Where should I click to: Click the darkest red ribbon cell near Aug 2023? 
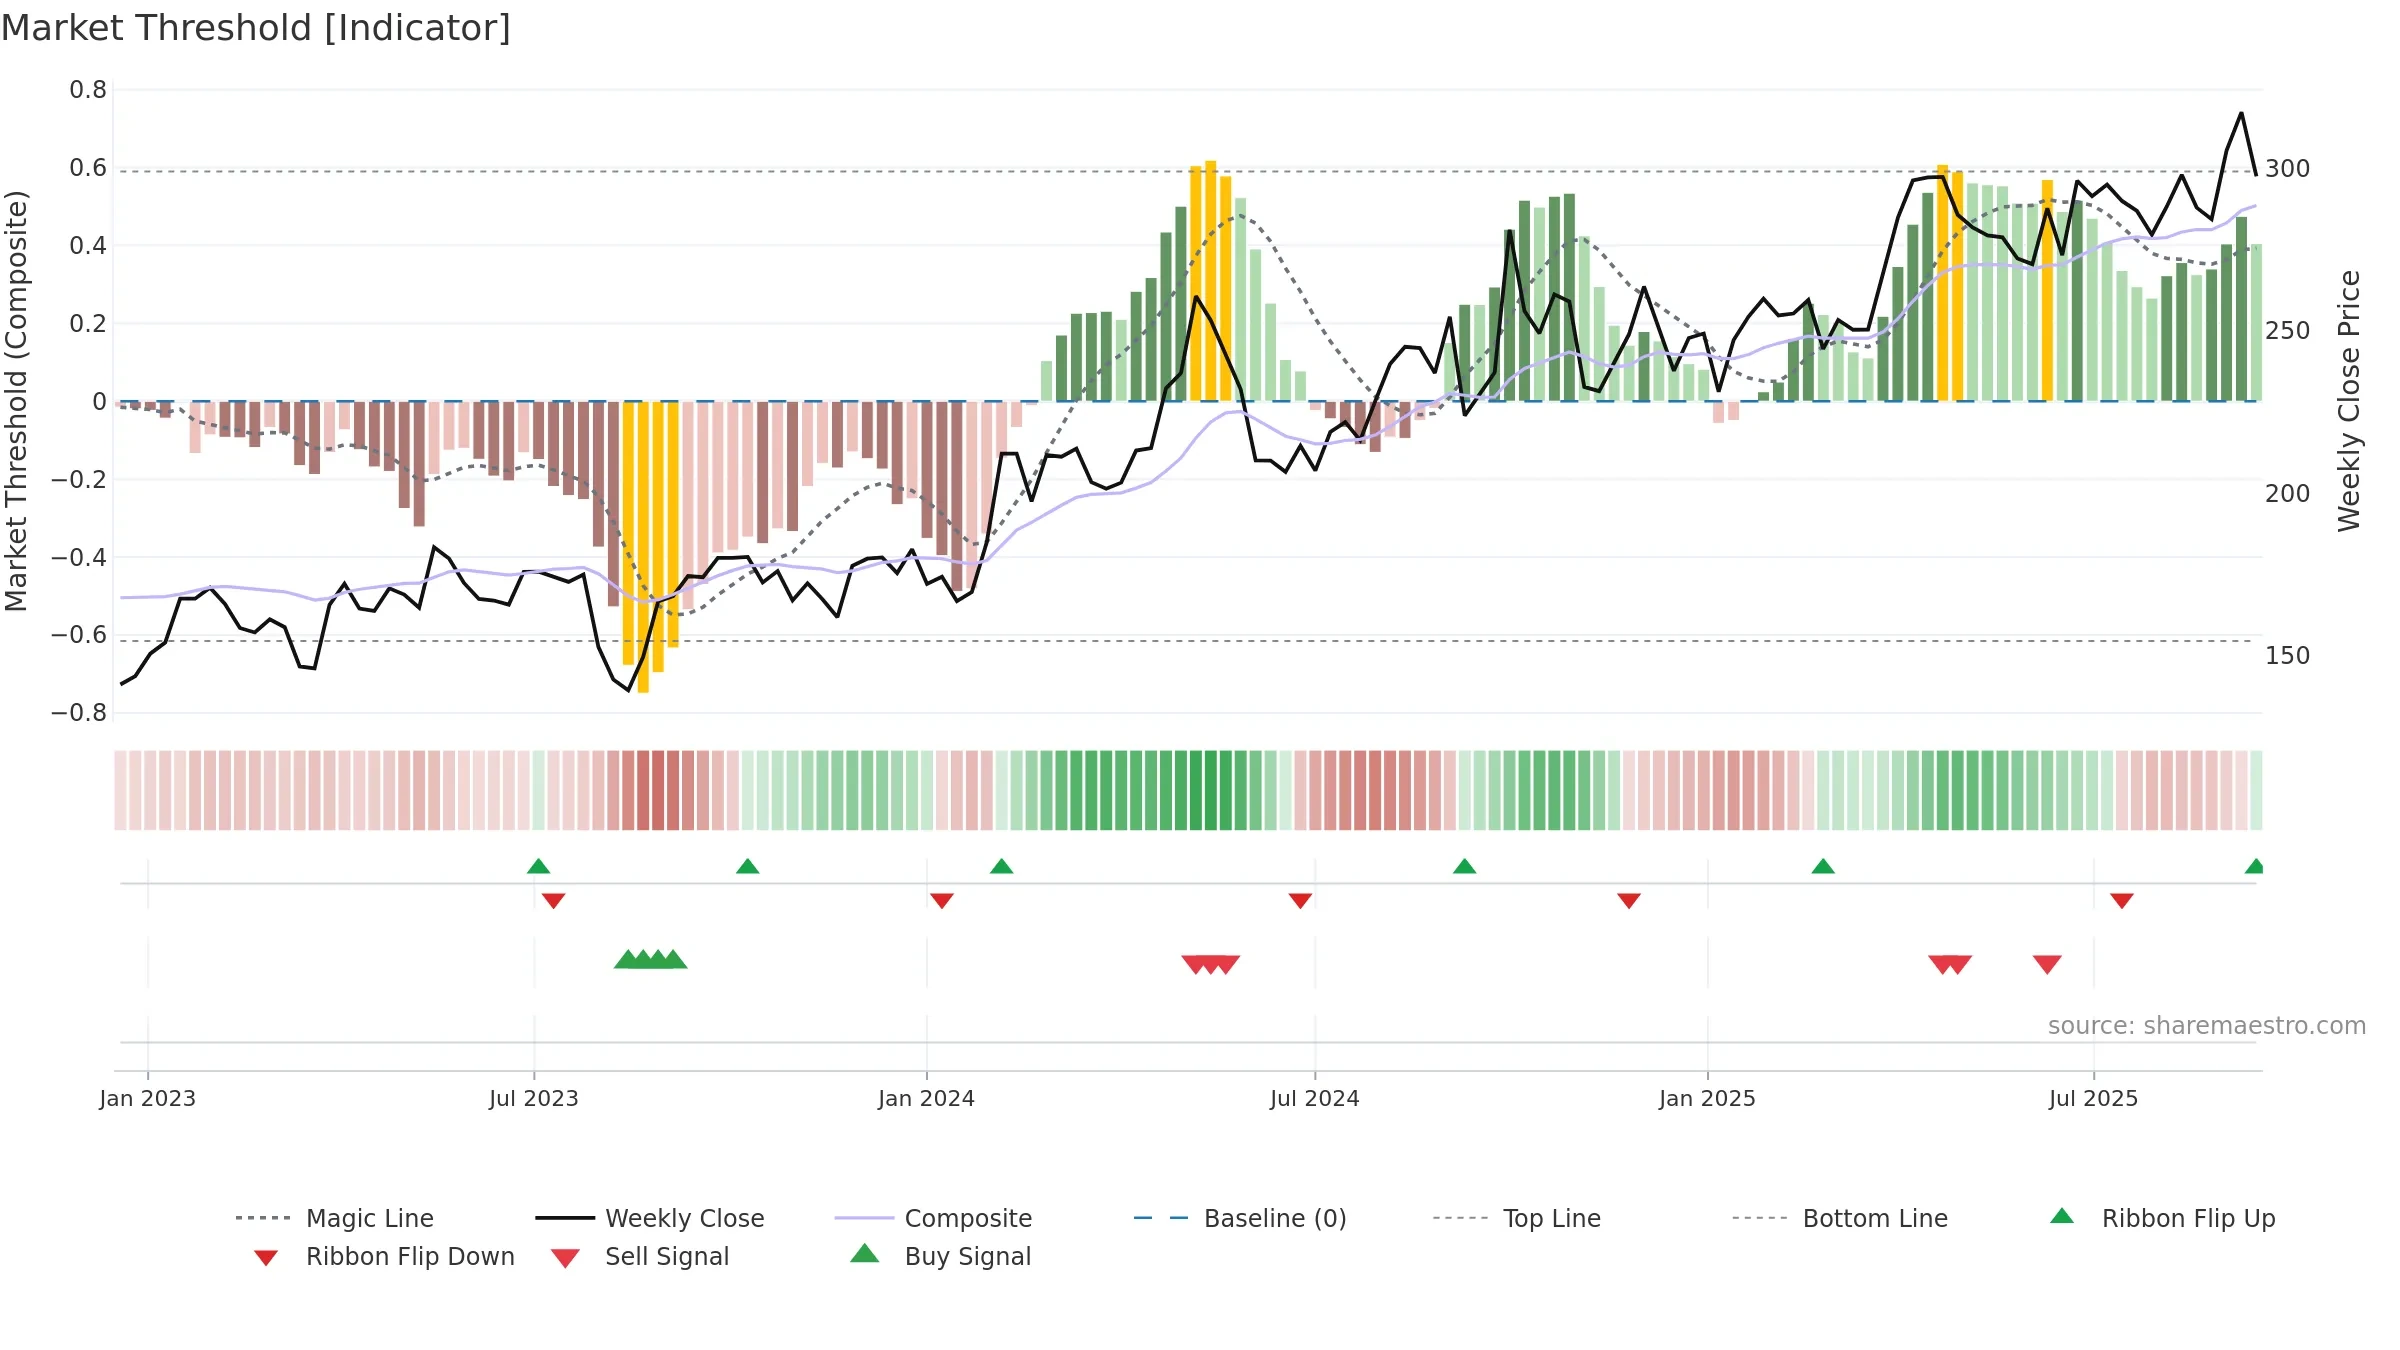pyautogui.click(x=658, y=790)
